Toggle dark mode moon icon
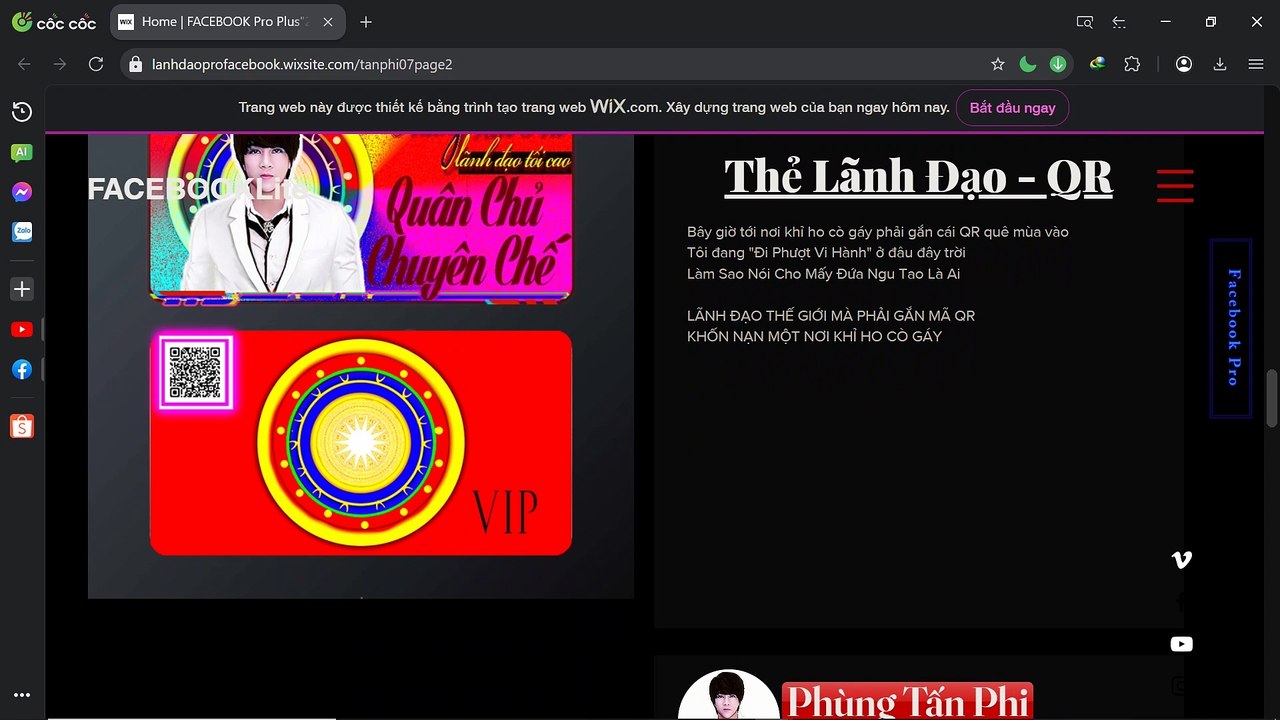The height and width of the screenshot is (720, 1280). [x=1027, y=64]
